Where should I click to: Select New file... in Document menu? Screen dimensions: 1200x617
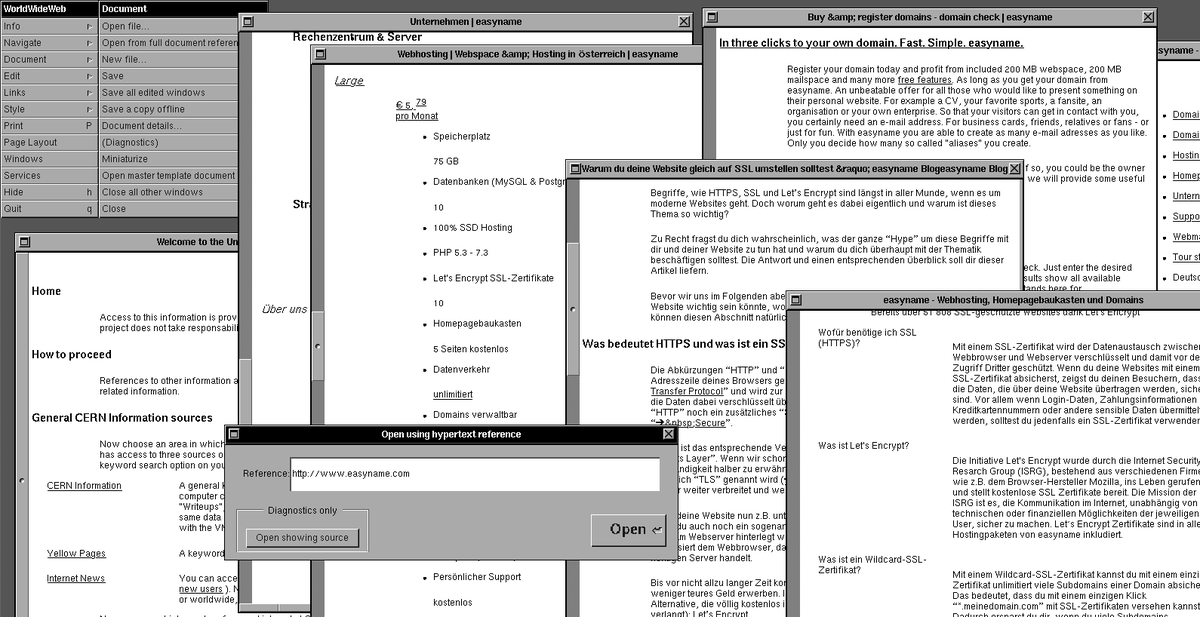[168, 59]
